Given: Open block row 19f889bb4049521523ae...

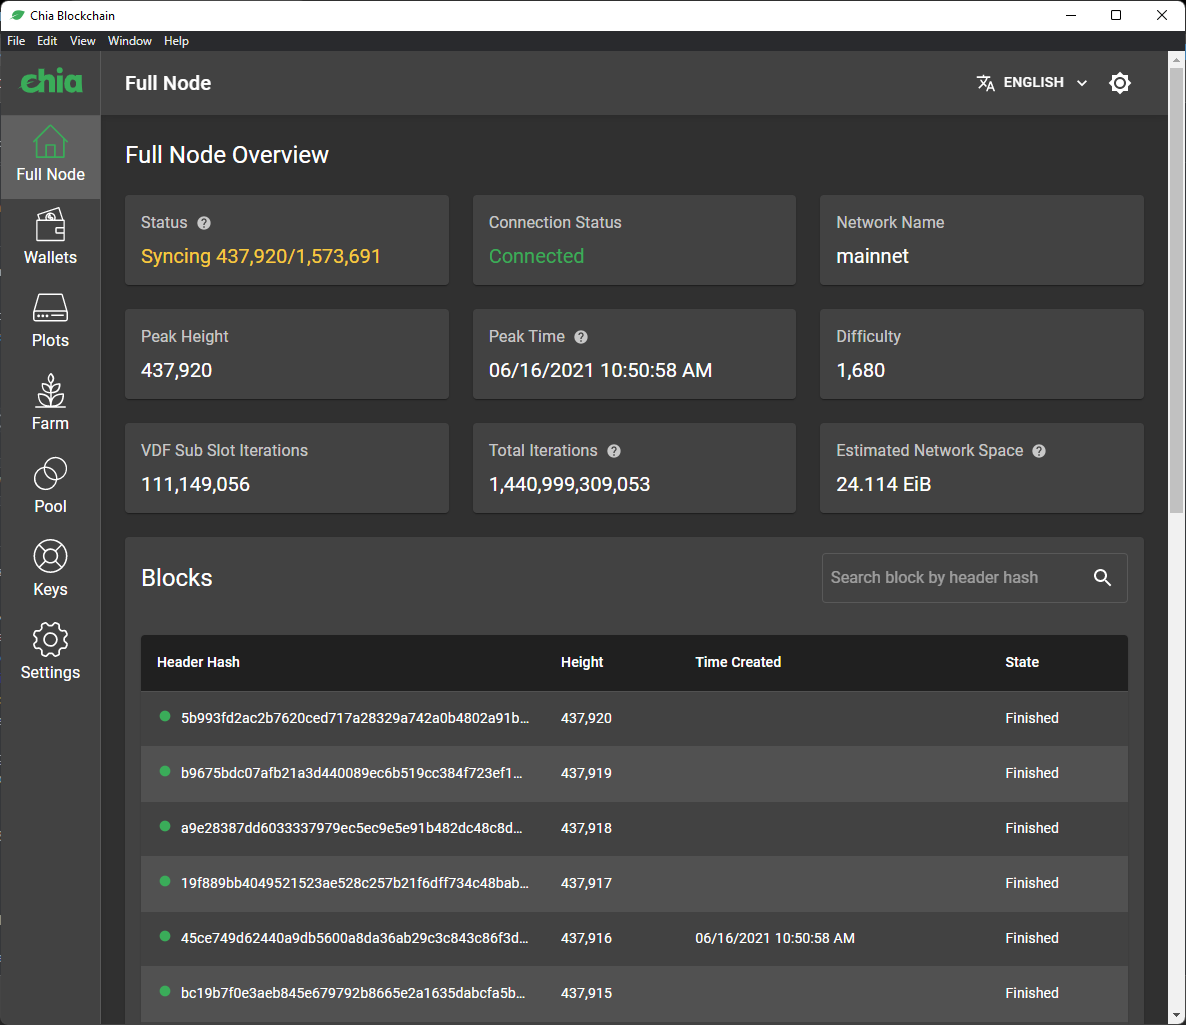Looking at the screenshot, I should pyautogui.click(x=634, y=884).
